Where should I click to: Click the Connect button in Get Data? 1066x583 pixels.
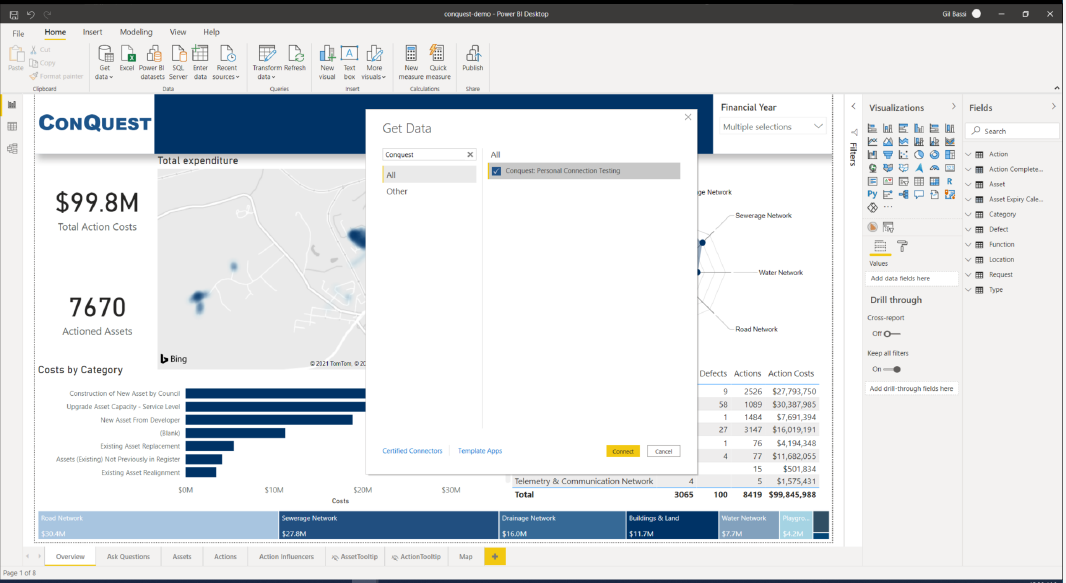[x=623, y=451]
